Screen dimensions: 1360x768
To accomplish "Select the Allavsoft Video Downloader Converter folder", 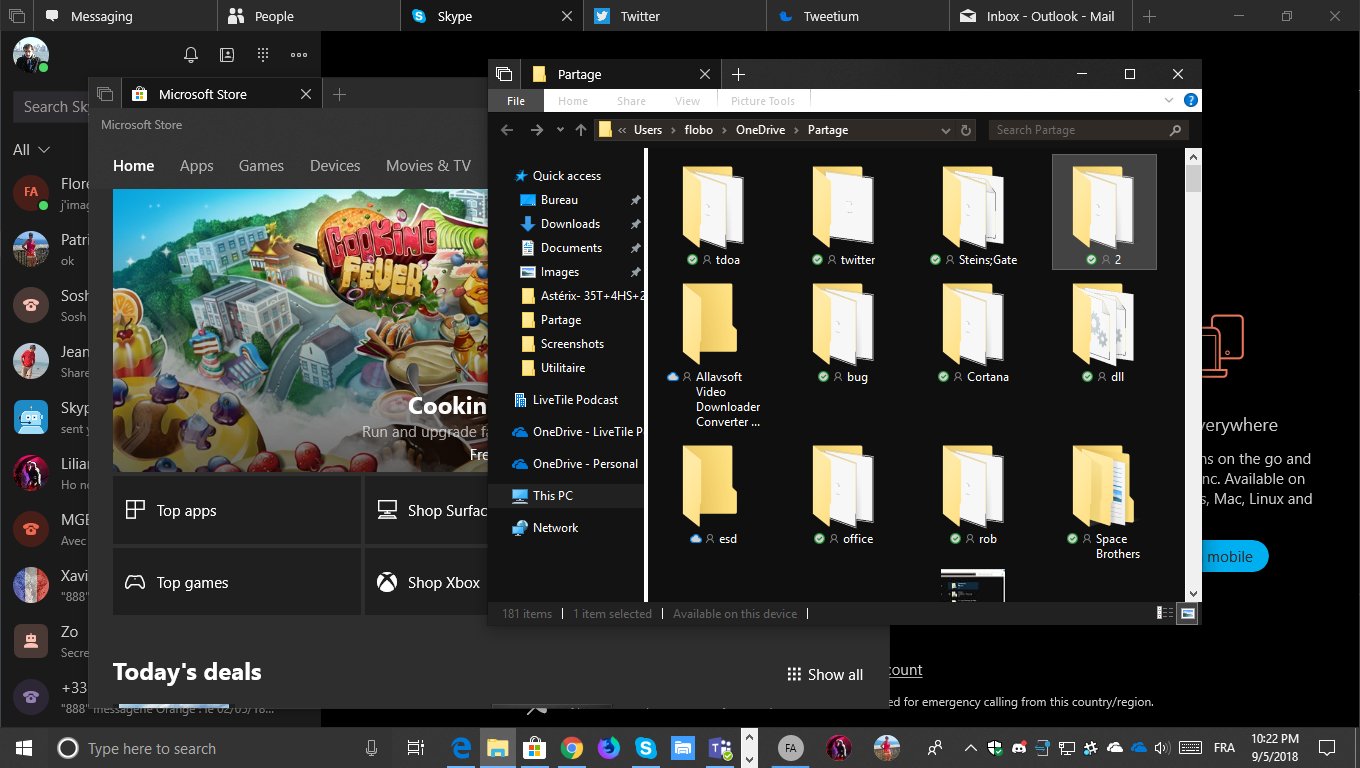I will (x=713, y=355).
